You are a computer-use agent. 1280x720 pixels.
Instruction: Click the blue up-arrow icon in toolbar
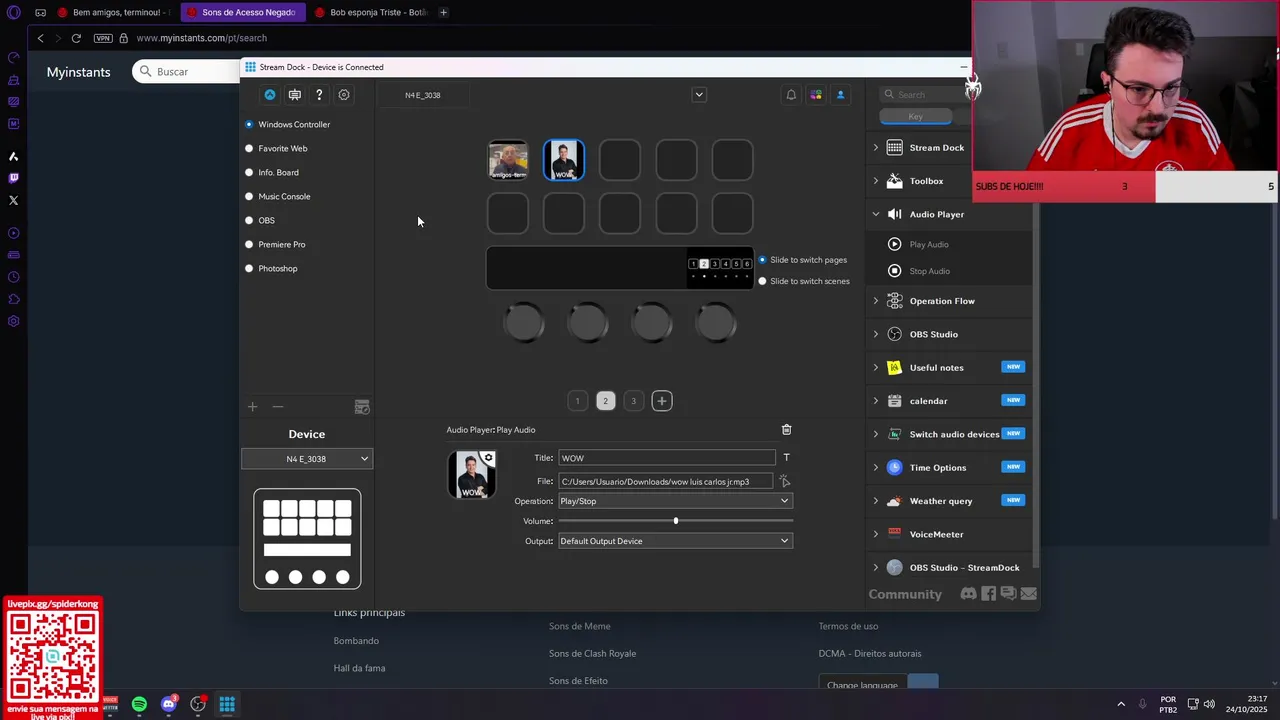tap(270, 95)
